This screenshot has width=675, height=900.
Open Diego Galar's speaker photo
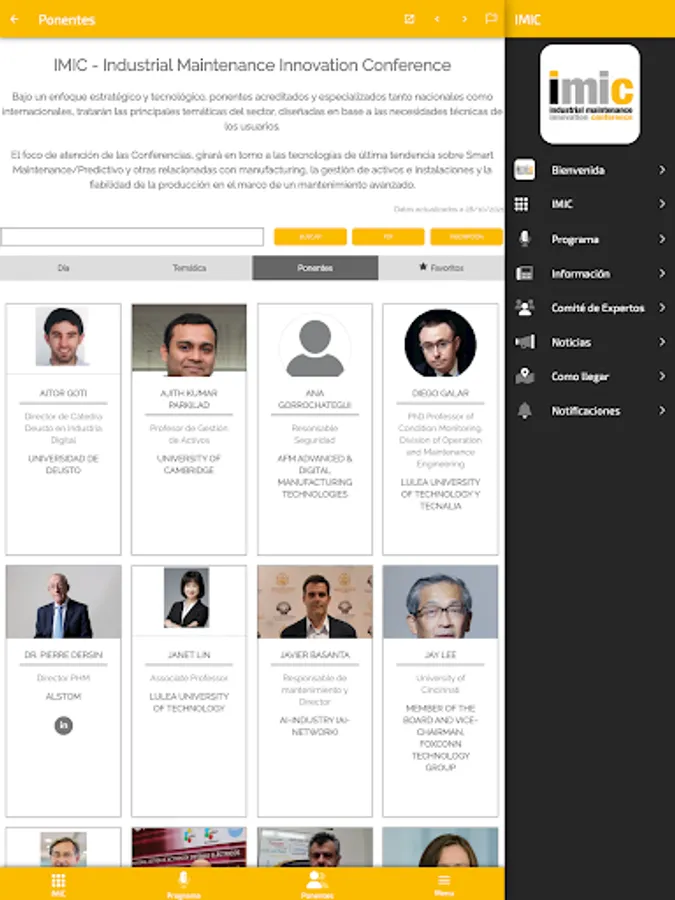tap(440, 343)
